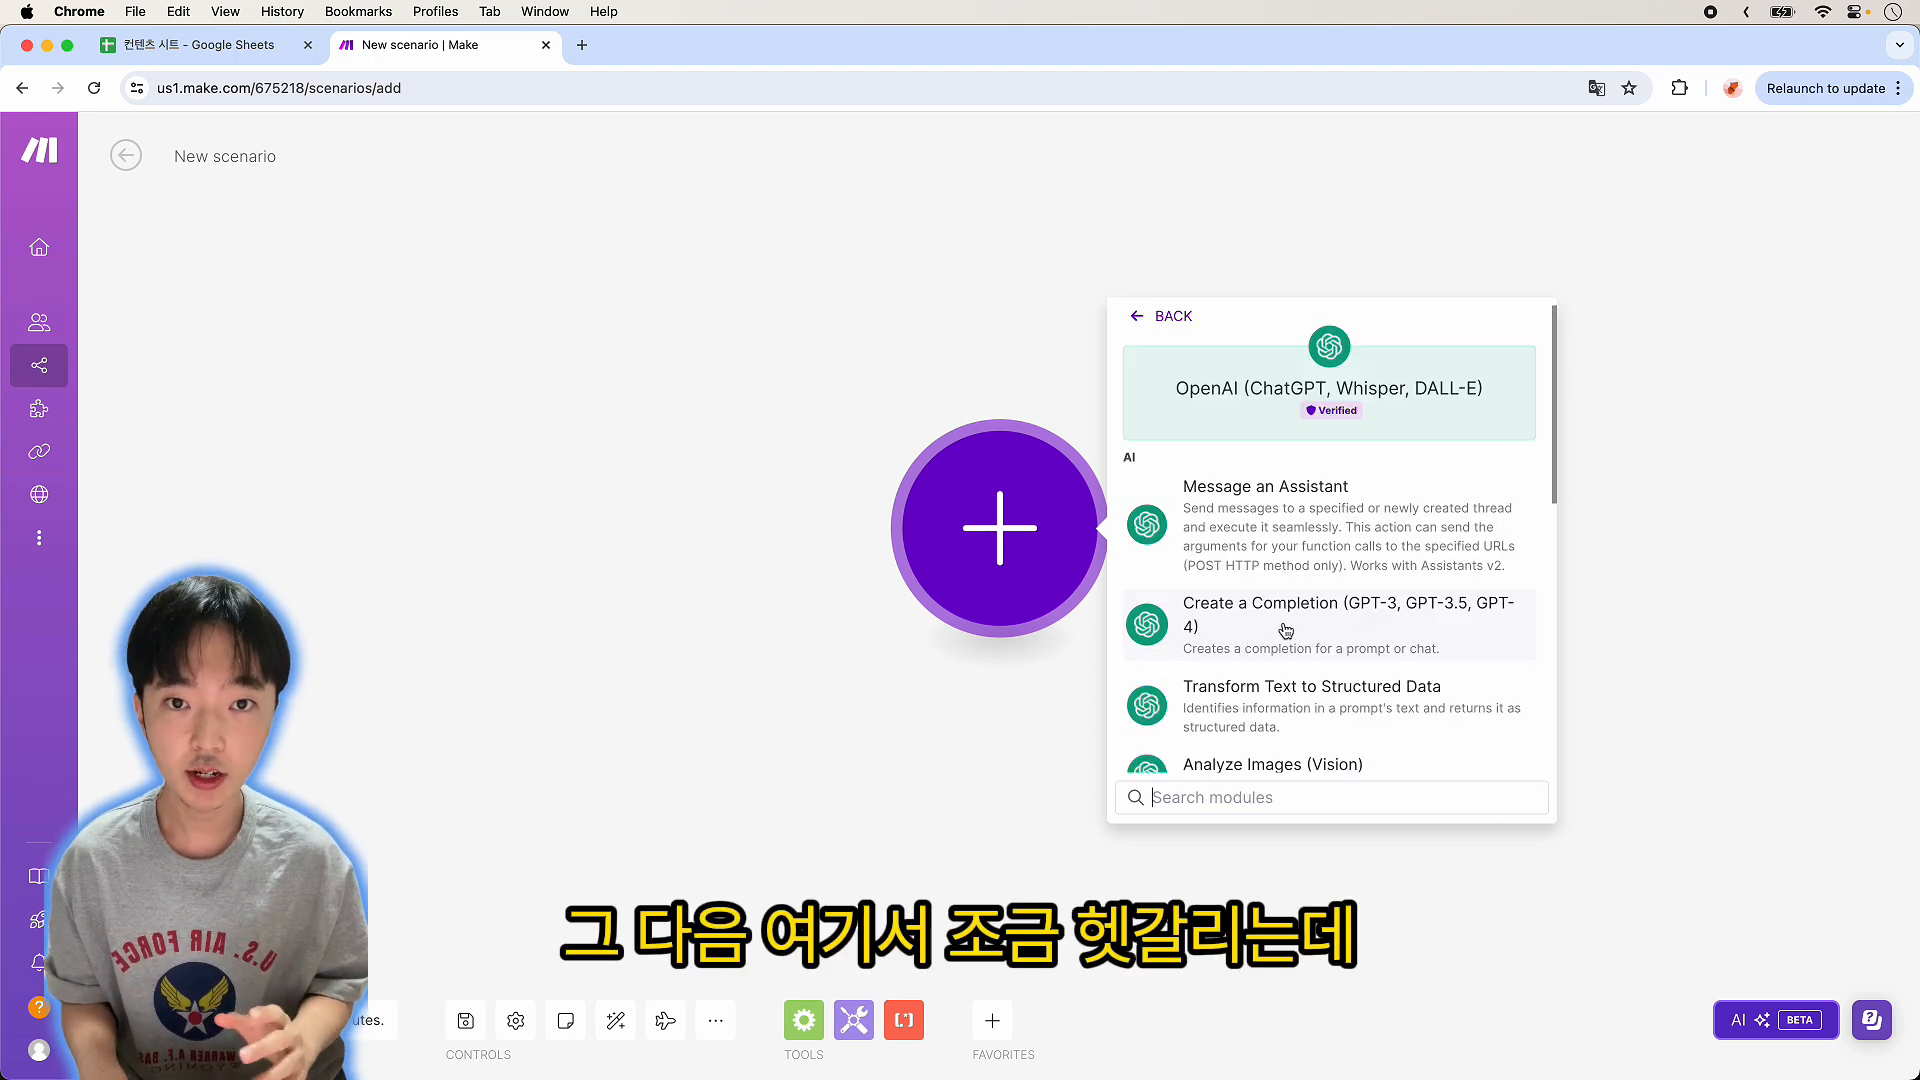Click the plus button to add new tab
The width and height of the screenshot is (1920, 1080).
click(582, 44)
